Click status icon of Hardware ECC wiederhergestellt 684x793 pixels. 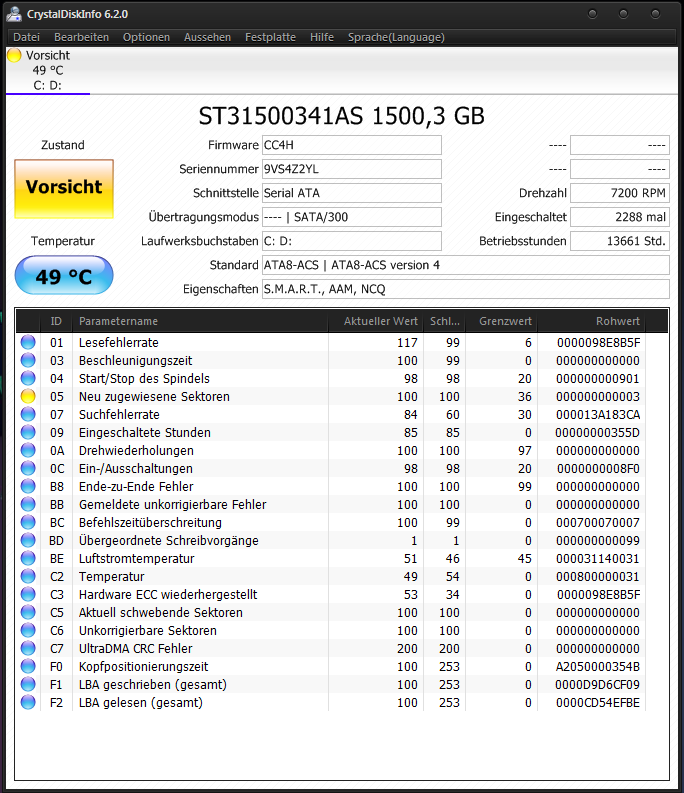click(28, 595)
